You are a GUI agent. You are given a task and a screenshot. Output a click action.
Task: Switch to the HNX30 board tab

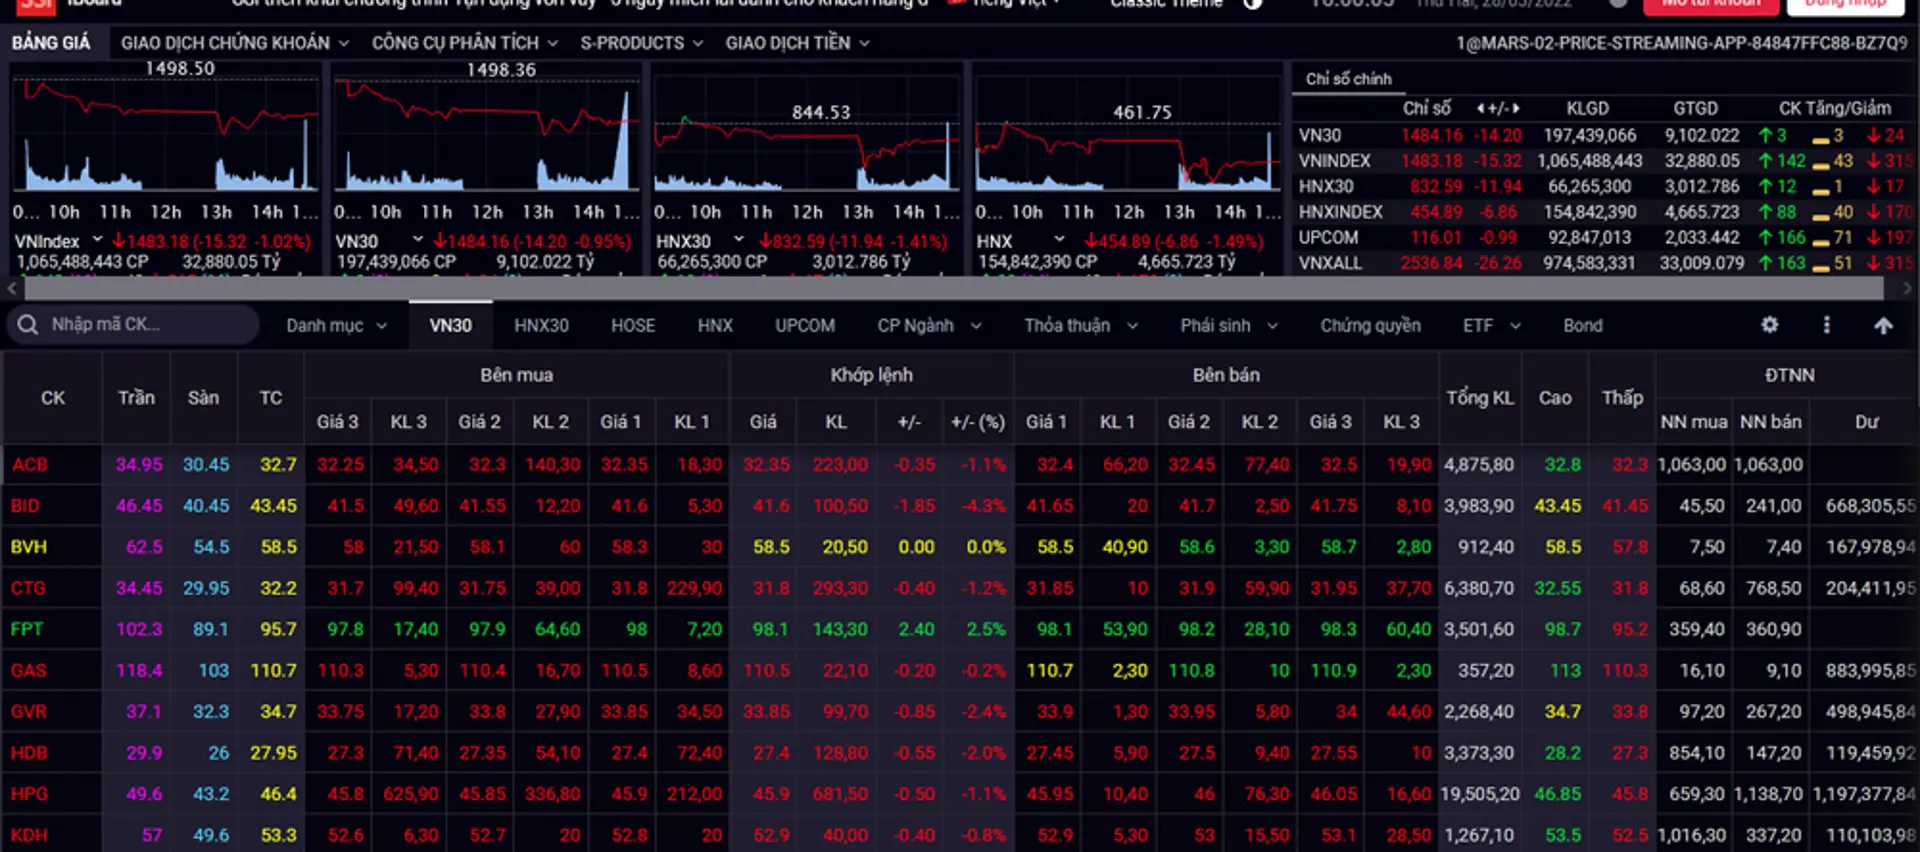click(541, 325)
